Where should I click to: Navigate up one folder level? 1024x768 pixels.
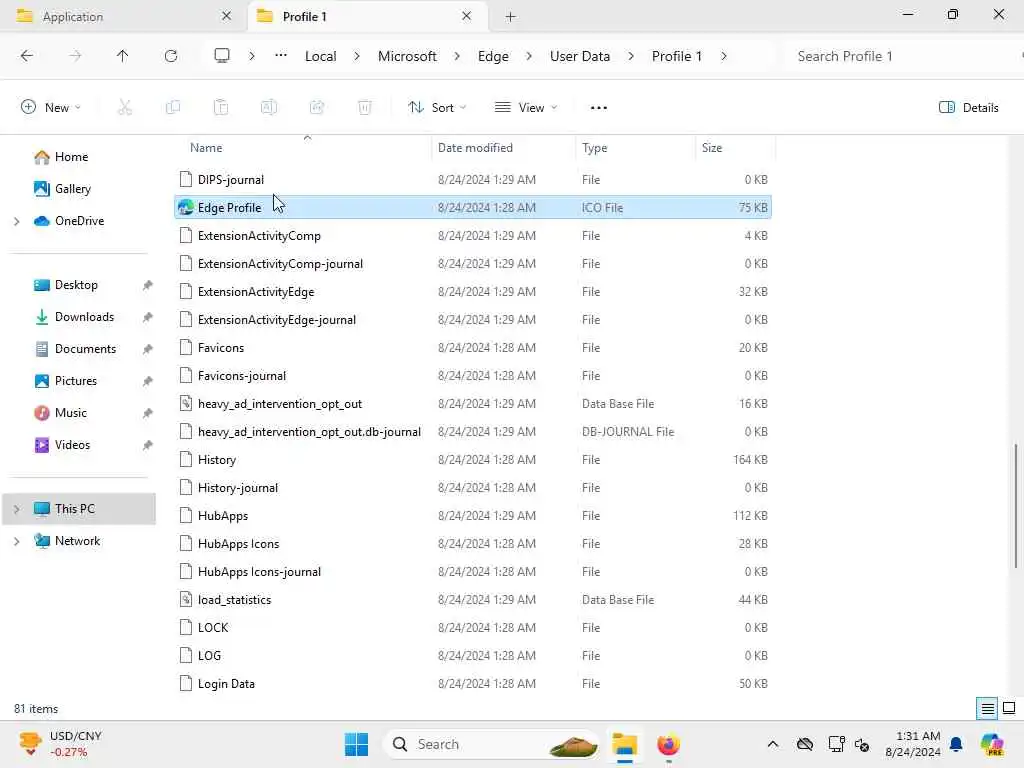coord(122,56)
